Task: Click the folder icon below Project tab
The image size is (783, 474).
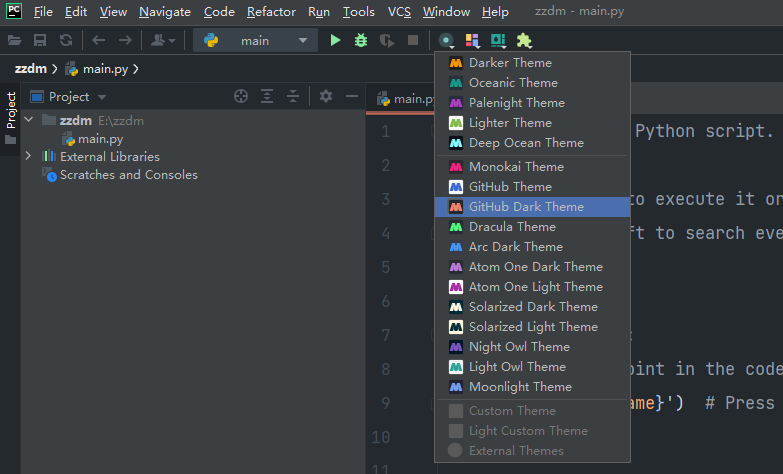Action: (10, 140)
